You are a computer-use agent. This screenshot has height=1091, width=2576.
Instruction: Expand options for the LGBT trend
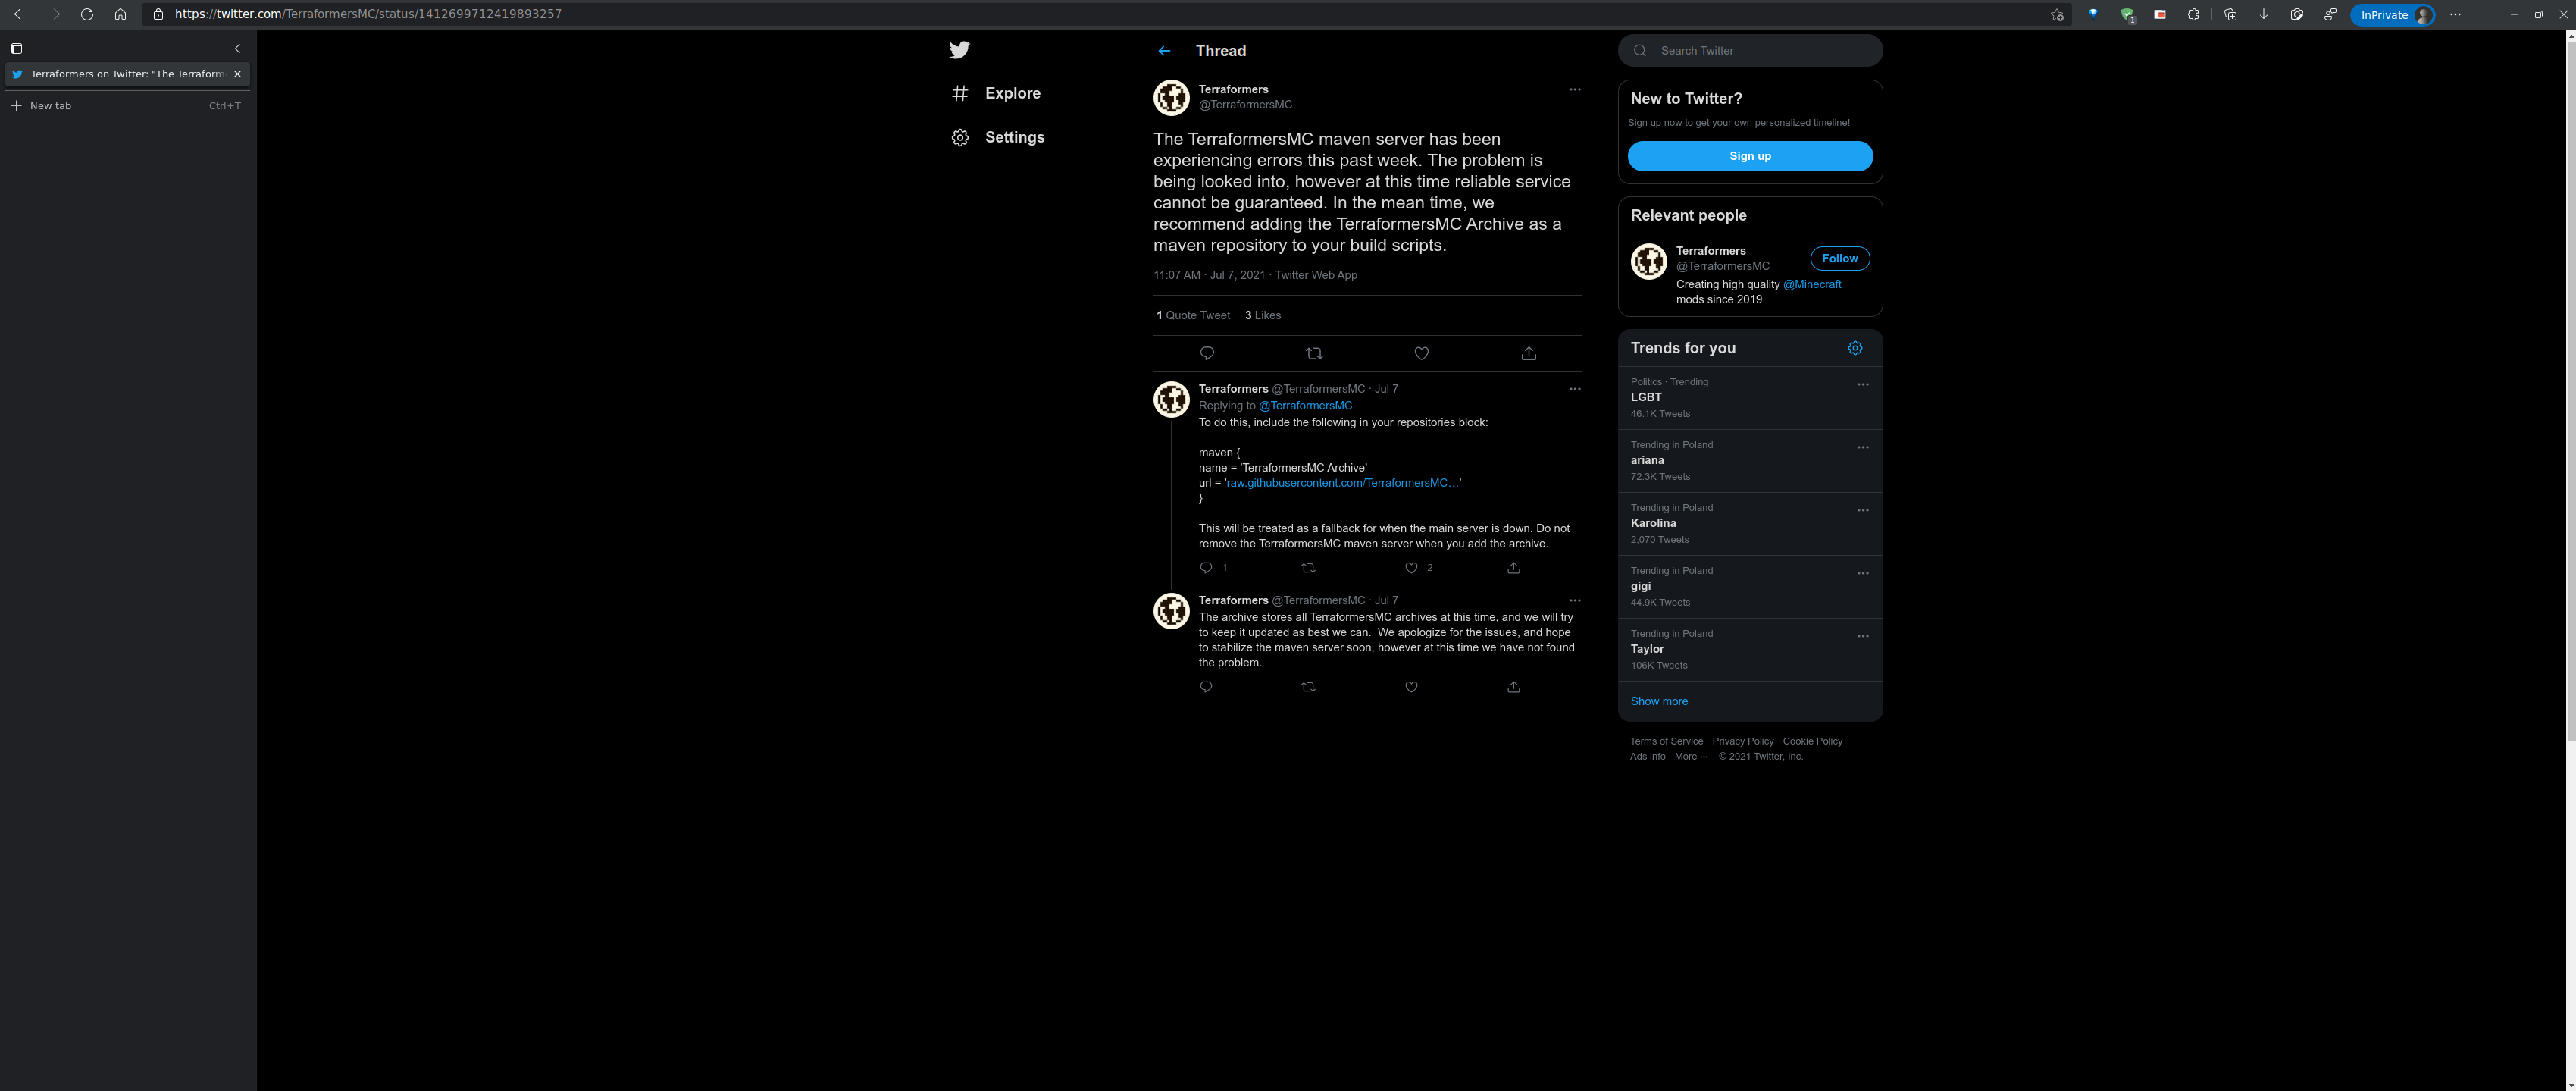(x=1861, y=384)
